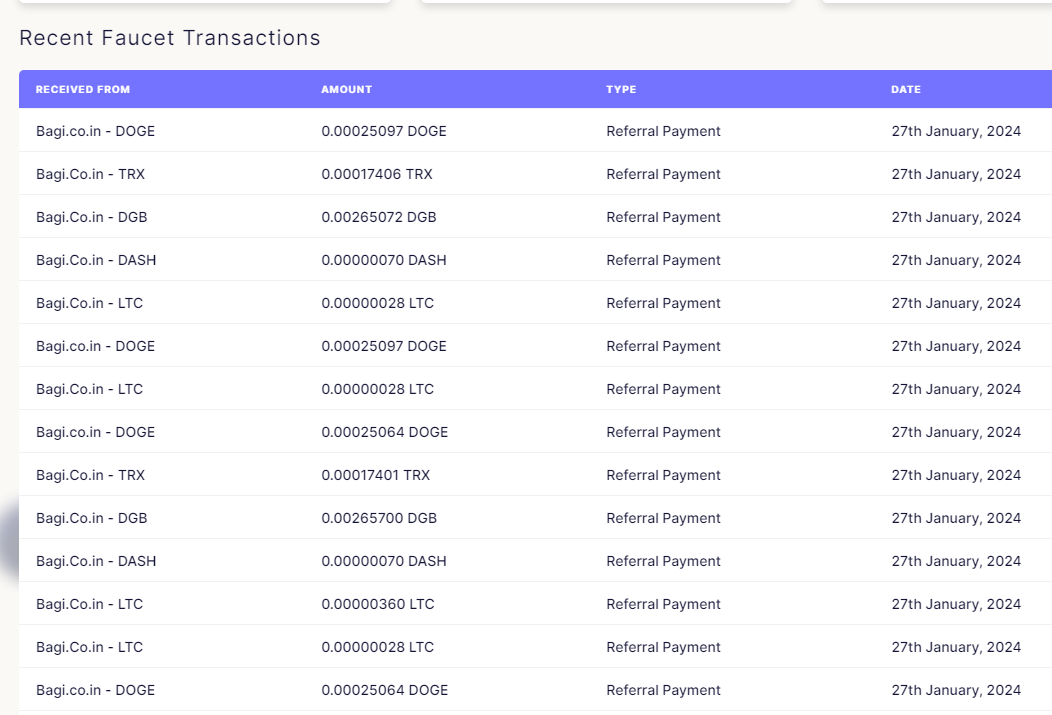Open sender of the 0.00265700 DGB transaction
The height and width of the screenshot is (715, 1052).
pos(92,518)
